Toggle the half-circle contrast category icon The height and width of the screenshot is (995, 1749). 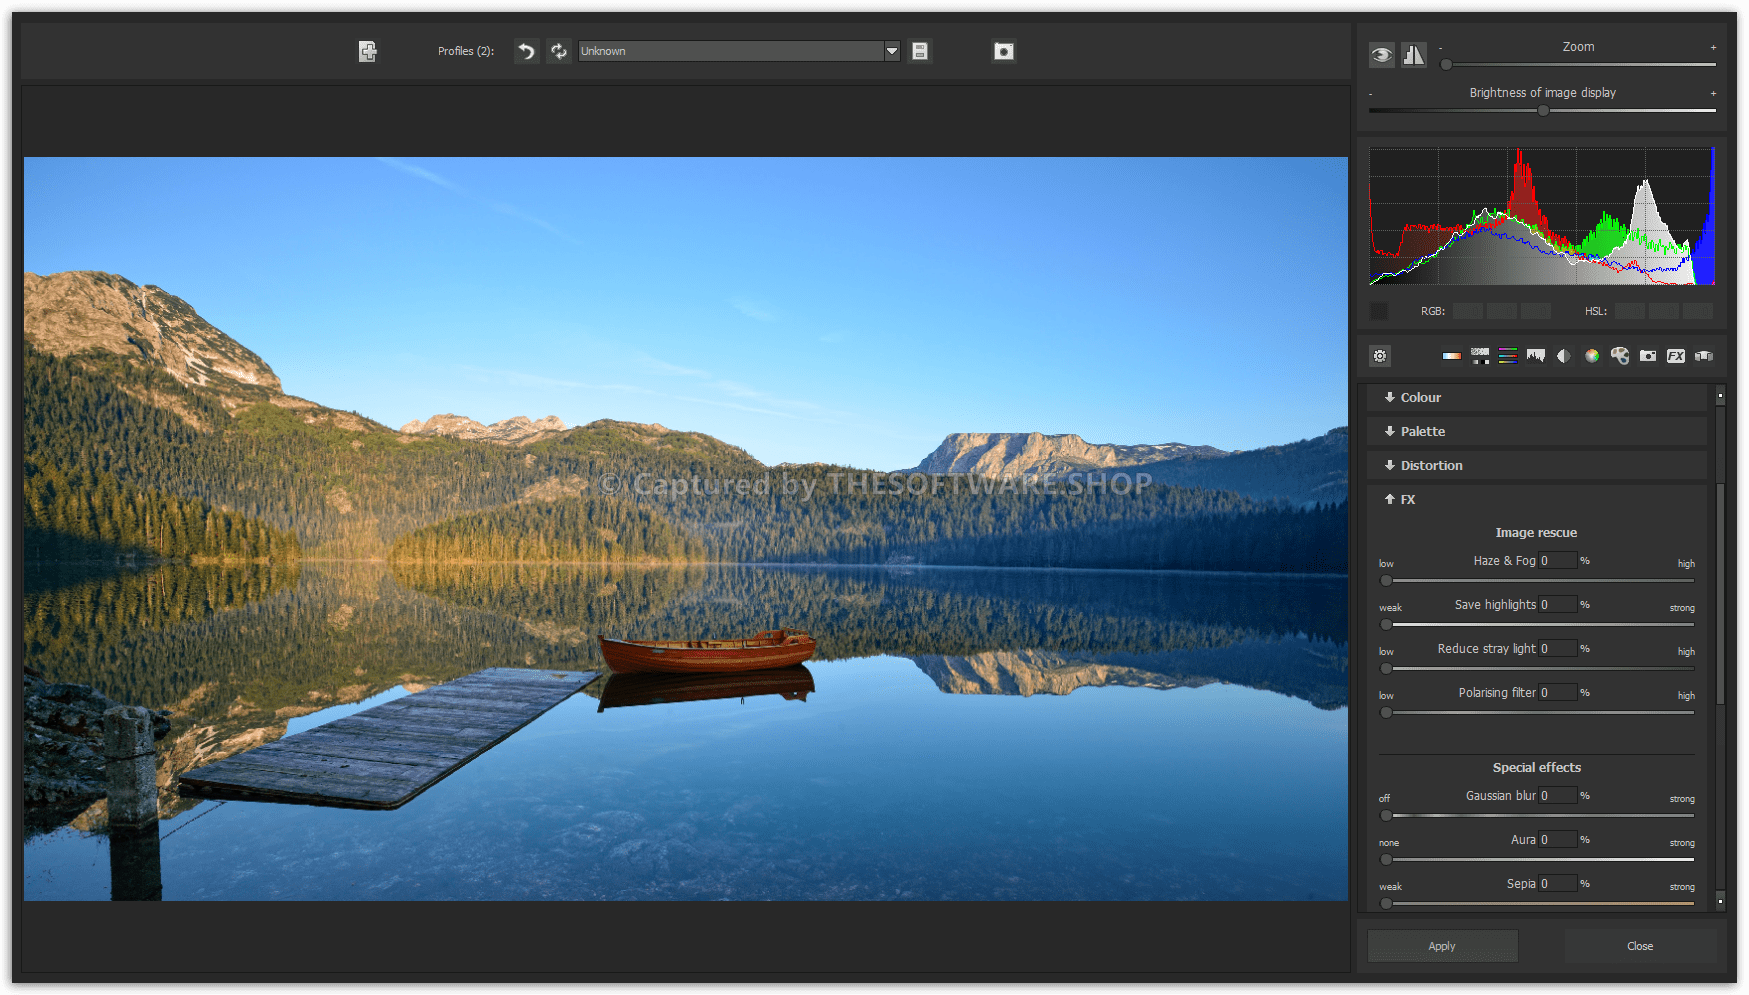click(1564, 356)
